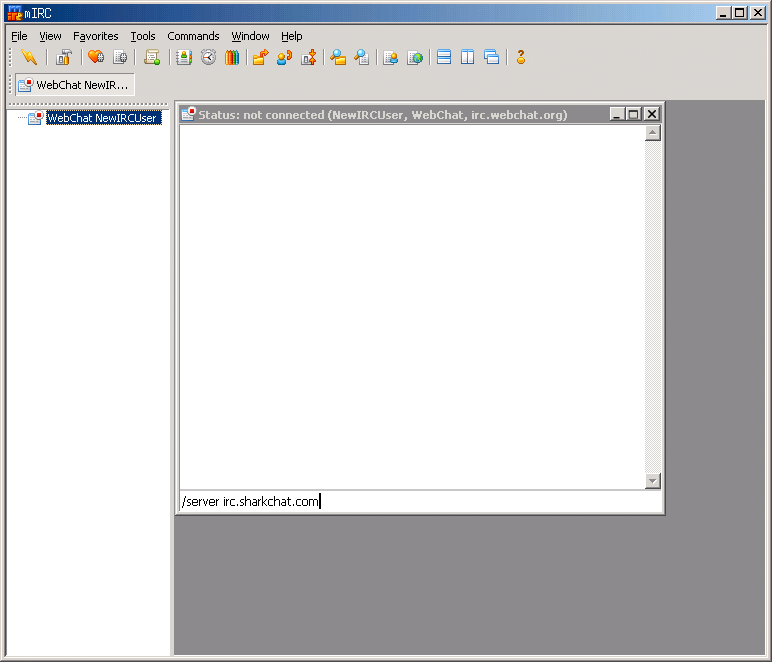The image size is (772, 662).
Task: Click the /server command input box
Action: pyautogui.click(x=420, y=501)
